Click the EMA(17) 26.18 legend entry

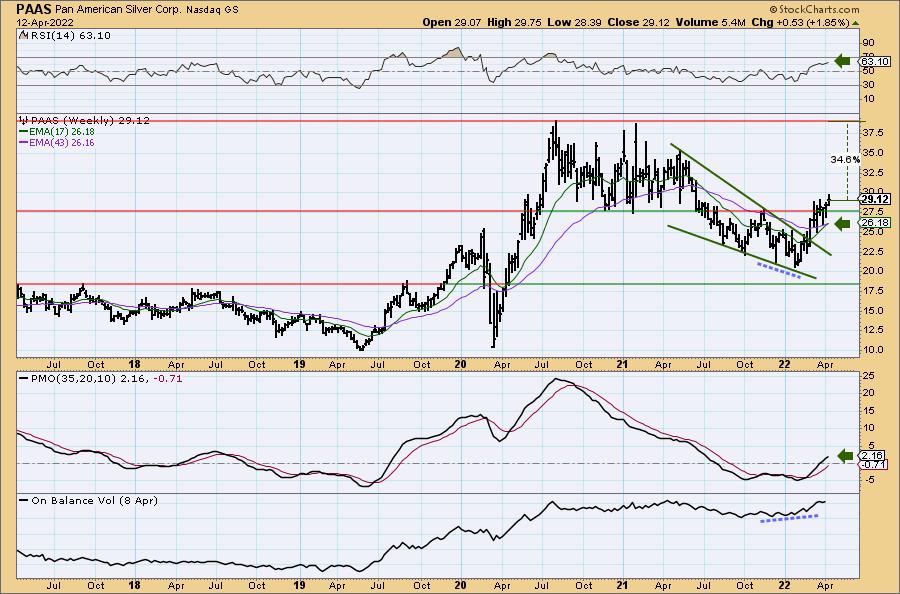pos(57,131)
